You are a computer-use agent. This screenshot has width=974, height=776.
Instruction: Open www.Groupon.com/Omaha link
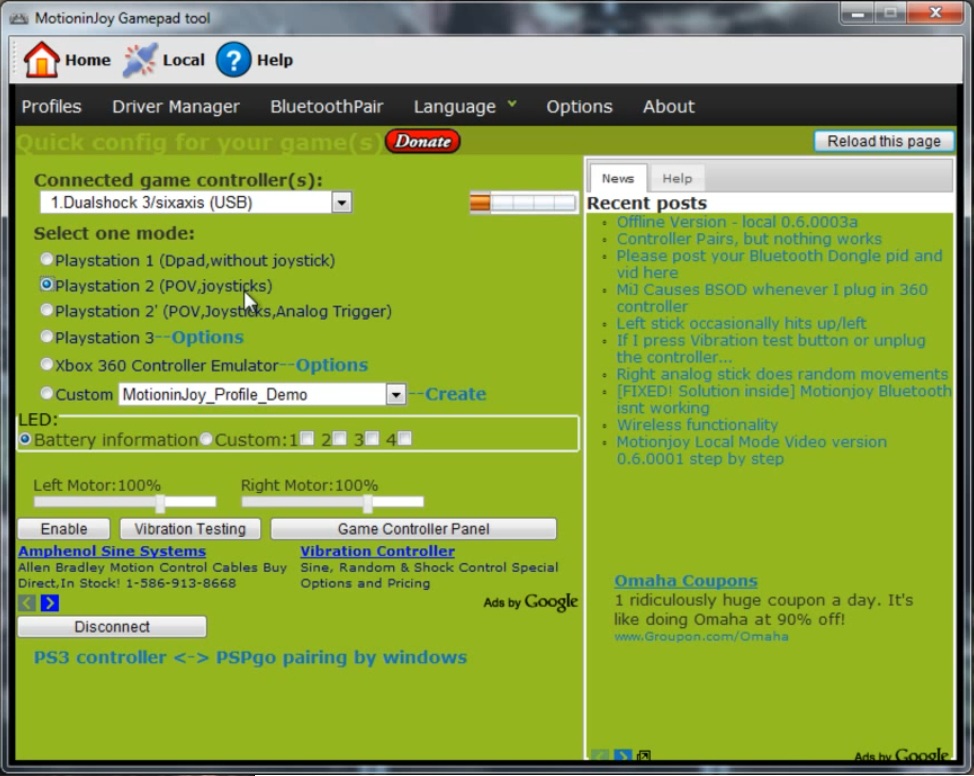(x=701, y=636)
